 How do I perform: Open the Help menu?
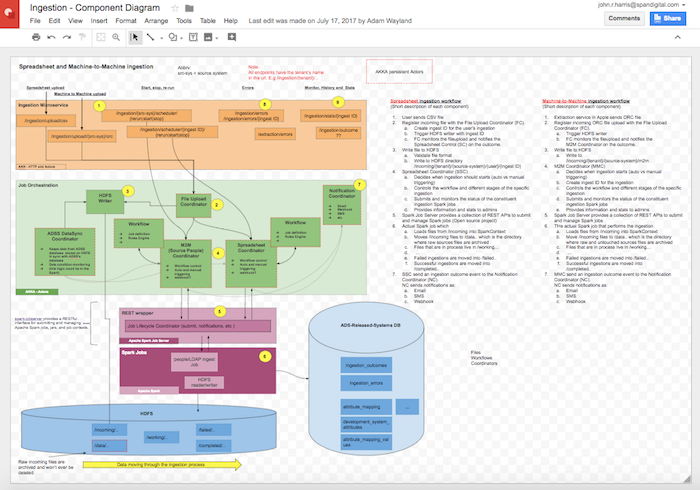[230, 21]
